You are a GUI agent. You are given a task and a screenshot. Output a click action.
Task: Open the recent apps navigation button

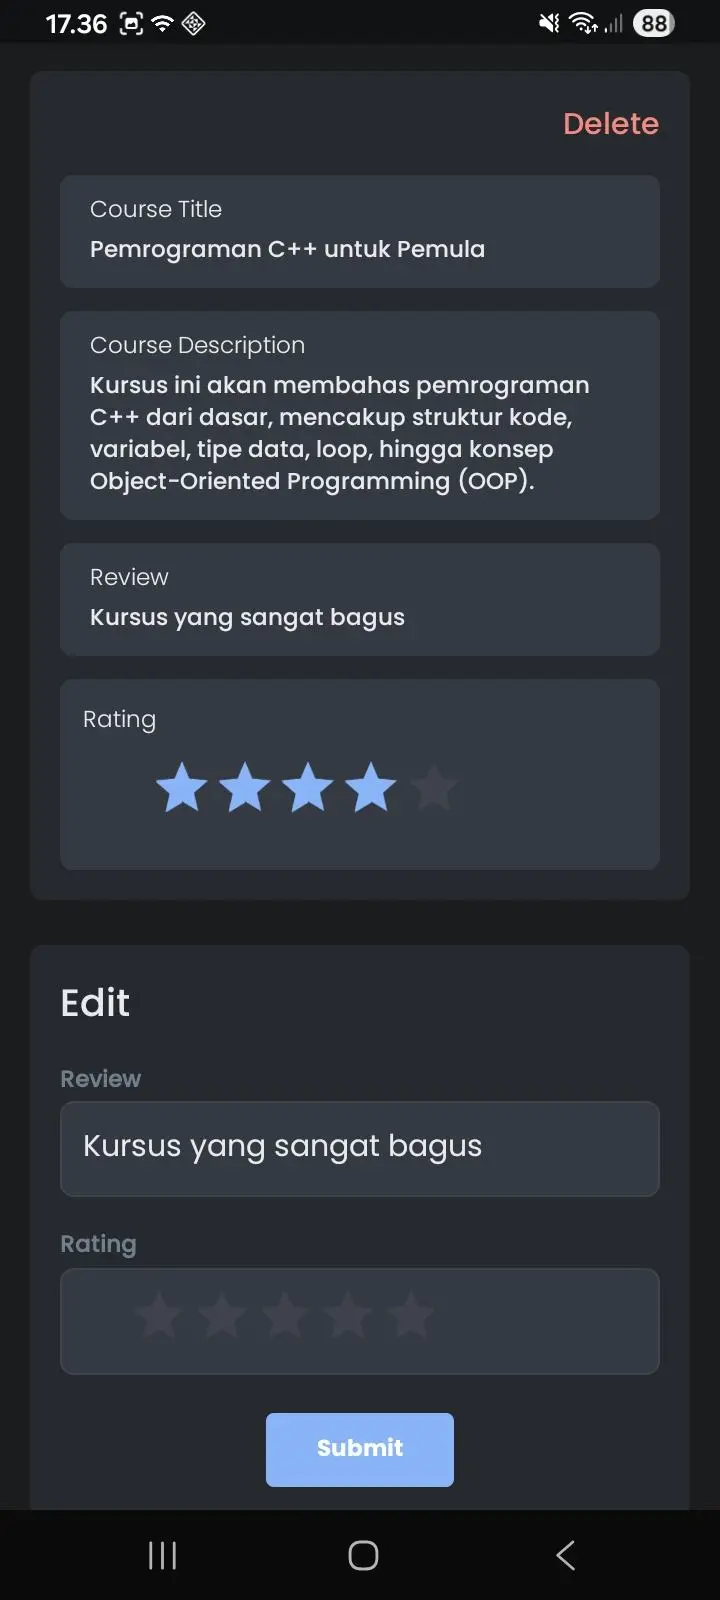162,1555
